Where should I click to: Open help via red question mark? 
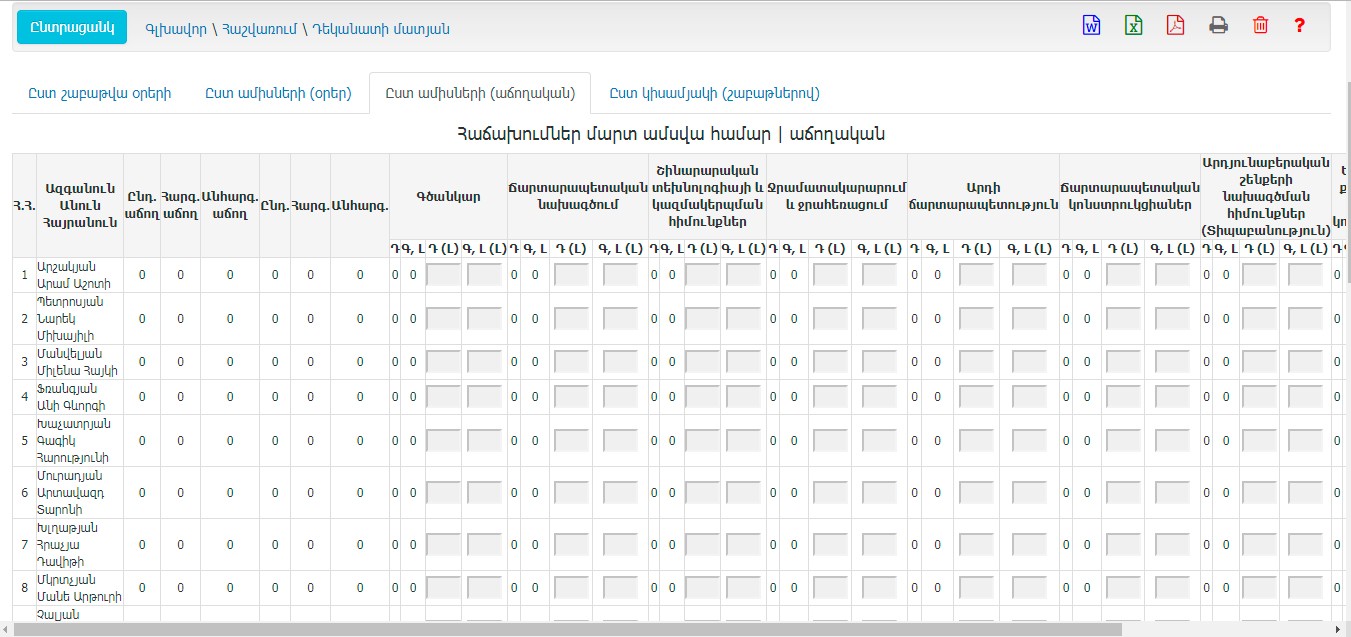[x=1299, y=26]
